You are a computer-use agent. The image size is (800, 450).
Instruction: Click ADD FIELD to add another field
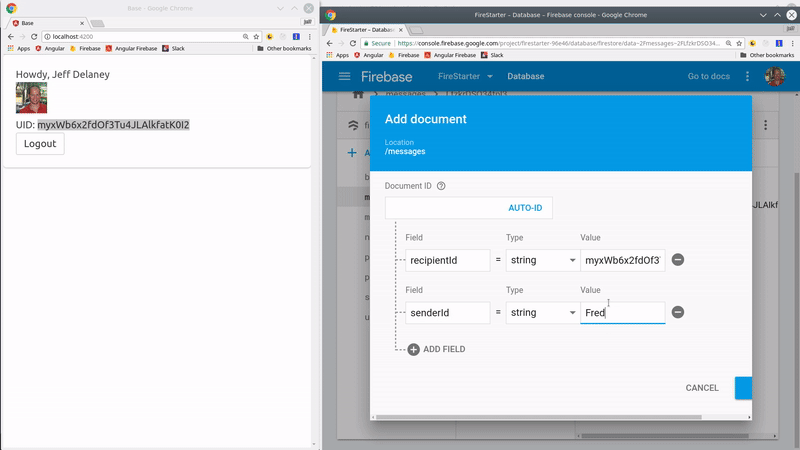point(435,349)
